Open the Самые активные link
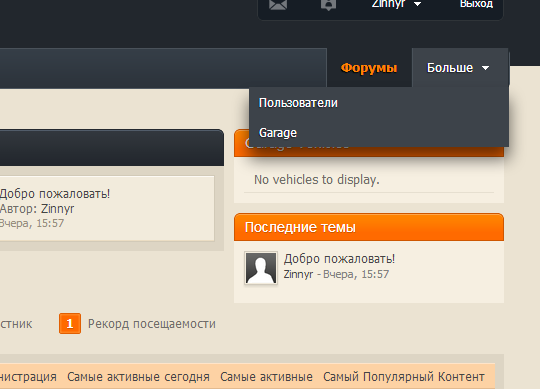The image size is (540, 389). 266,377
